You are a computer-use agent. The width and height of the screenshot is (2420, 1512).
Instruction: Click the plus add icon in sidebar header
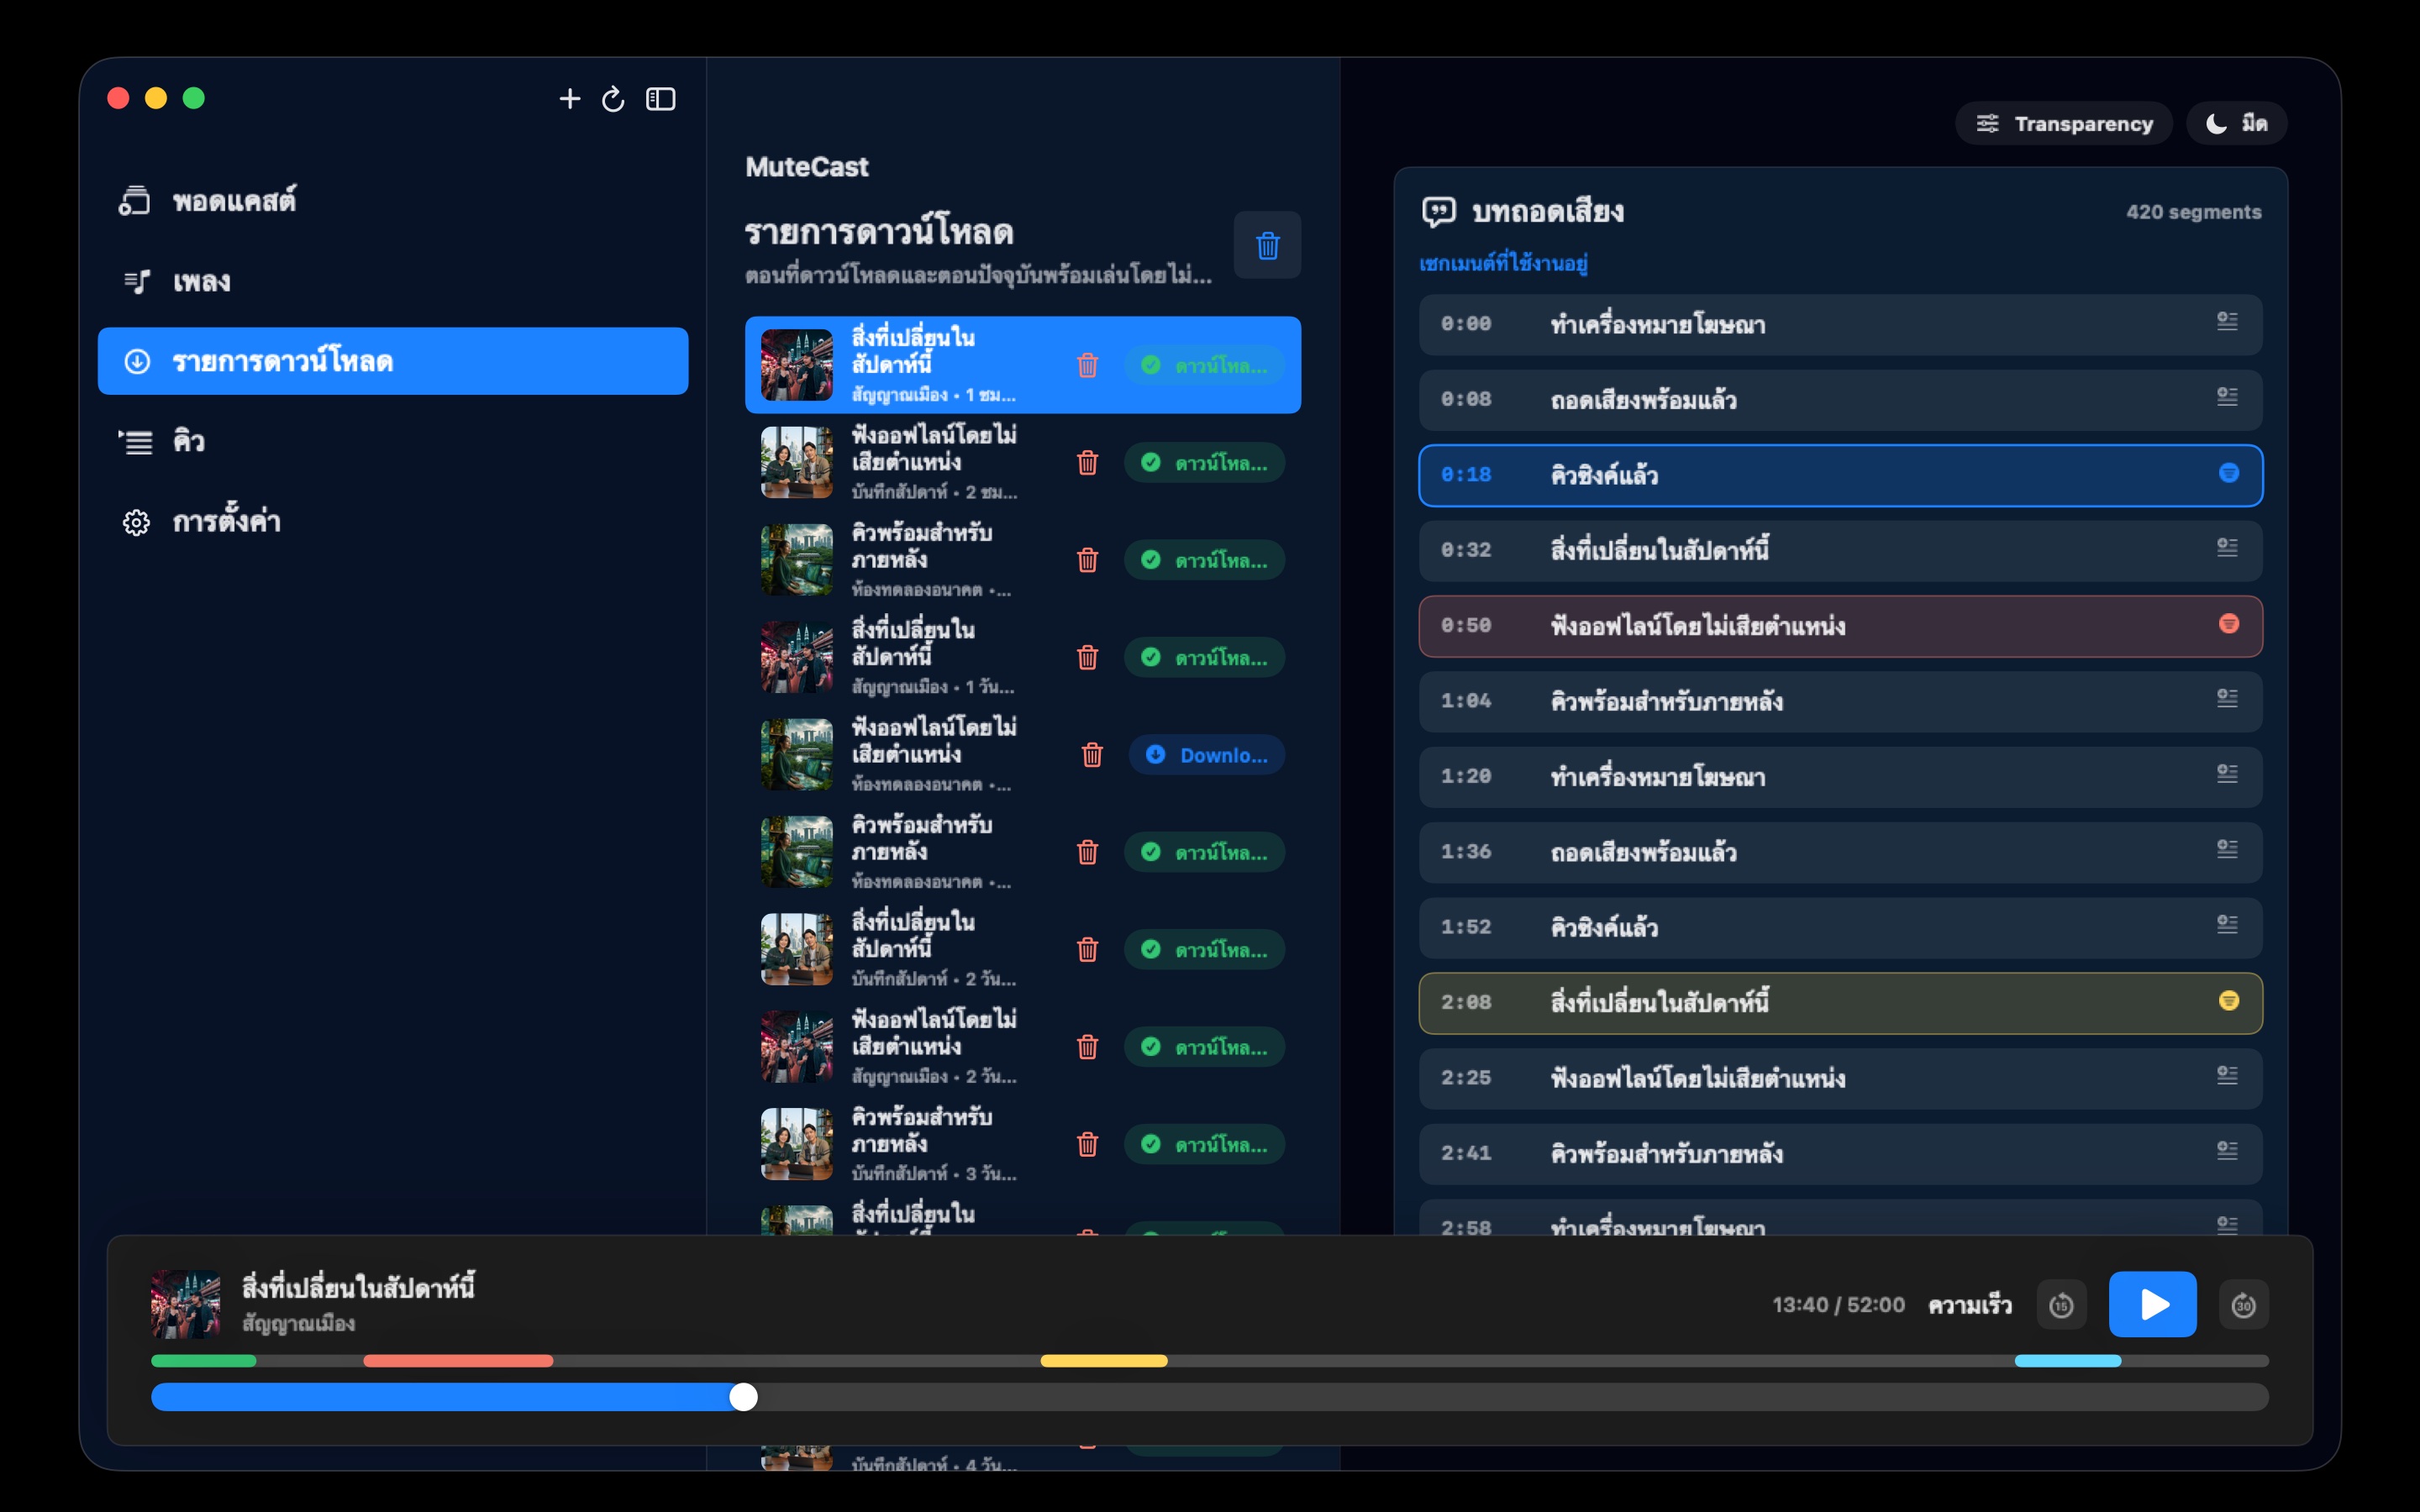click(569, 98)
